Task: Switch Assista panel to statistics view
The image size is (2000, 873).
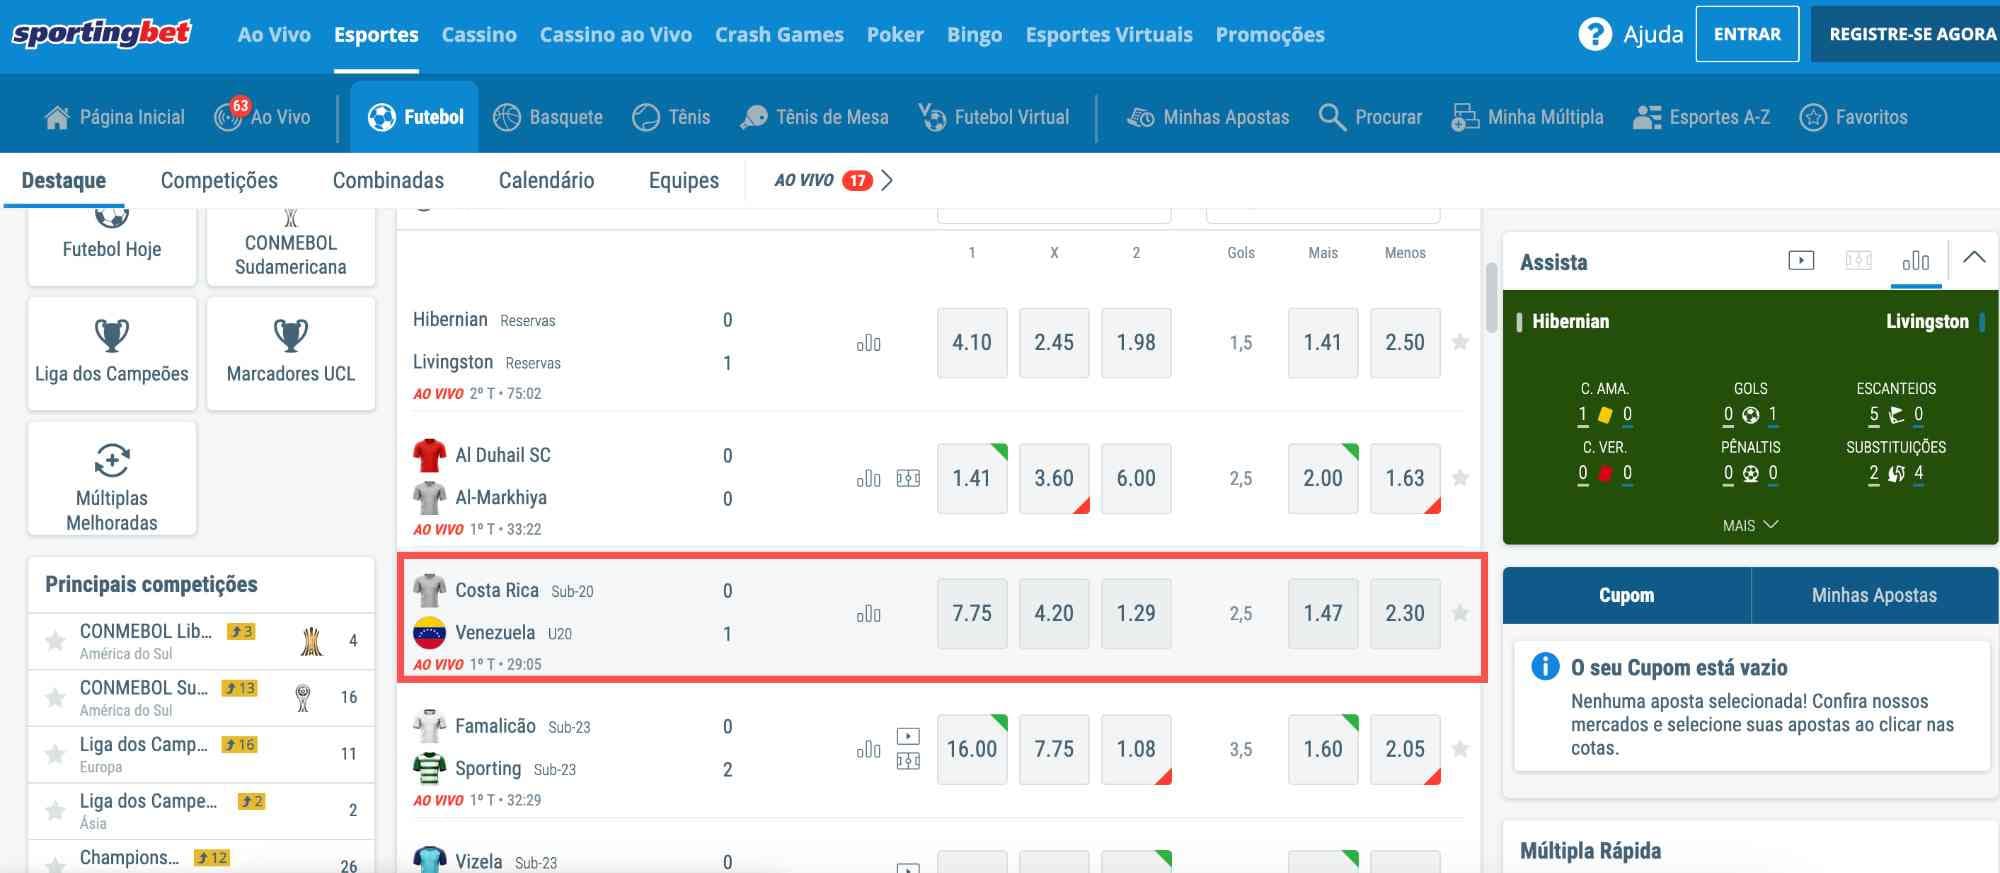Action: pyautogui.click(x=1915, y=261)
